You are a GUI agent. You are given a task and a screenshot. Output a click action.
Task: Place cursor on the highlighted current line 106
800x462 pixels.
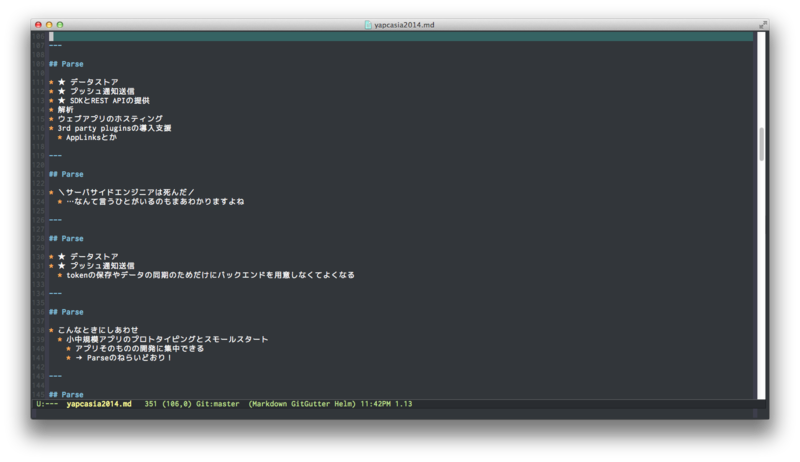click(401, 36)
